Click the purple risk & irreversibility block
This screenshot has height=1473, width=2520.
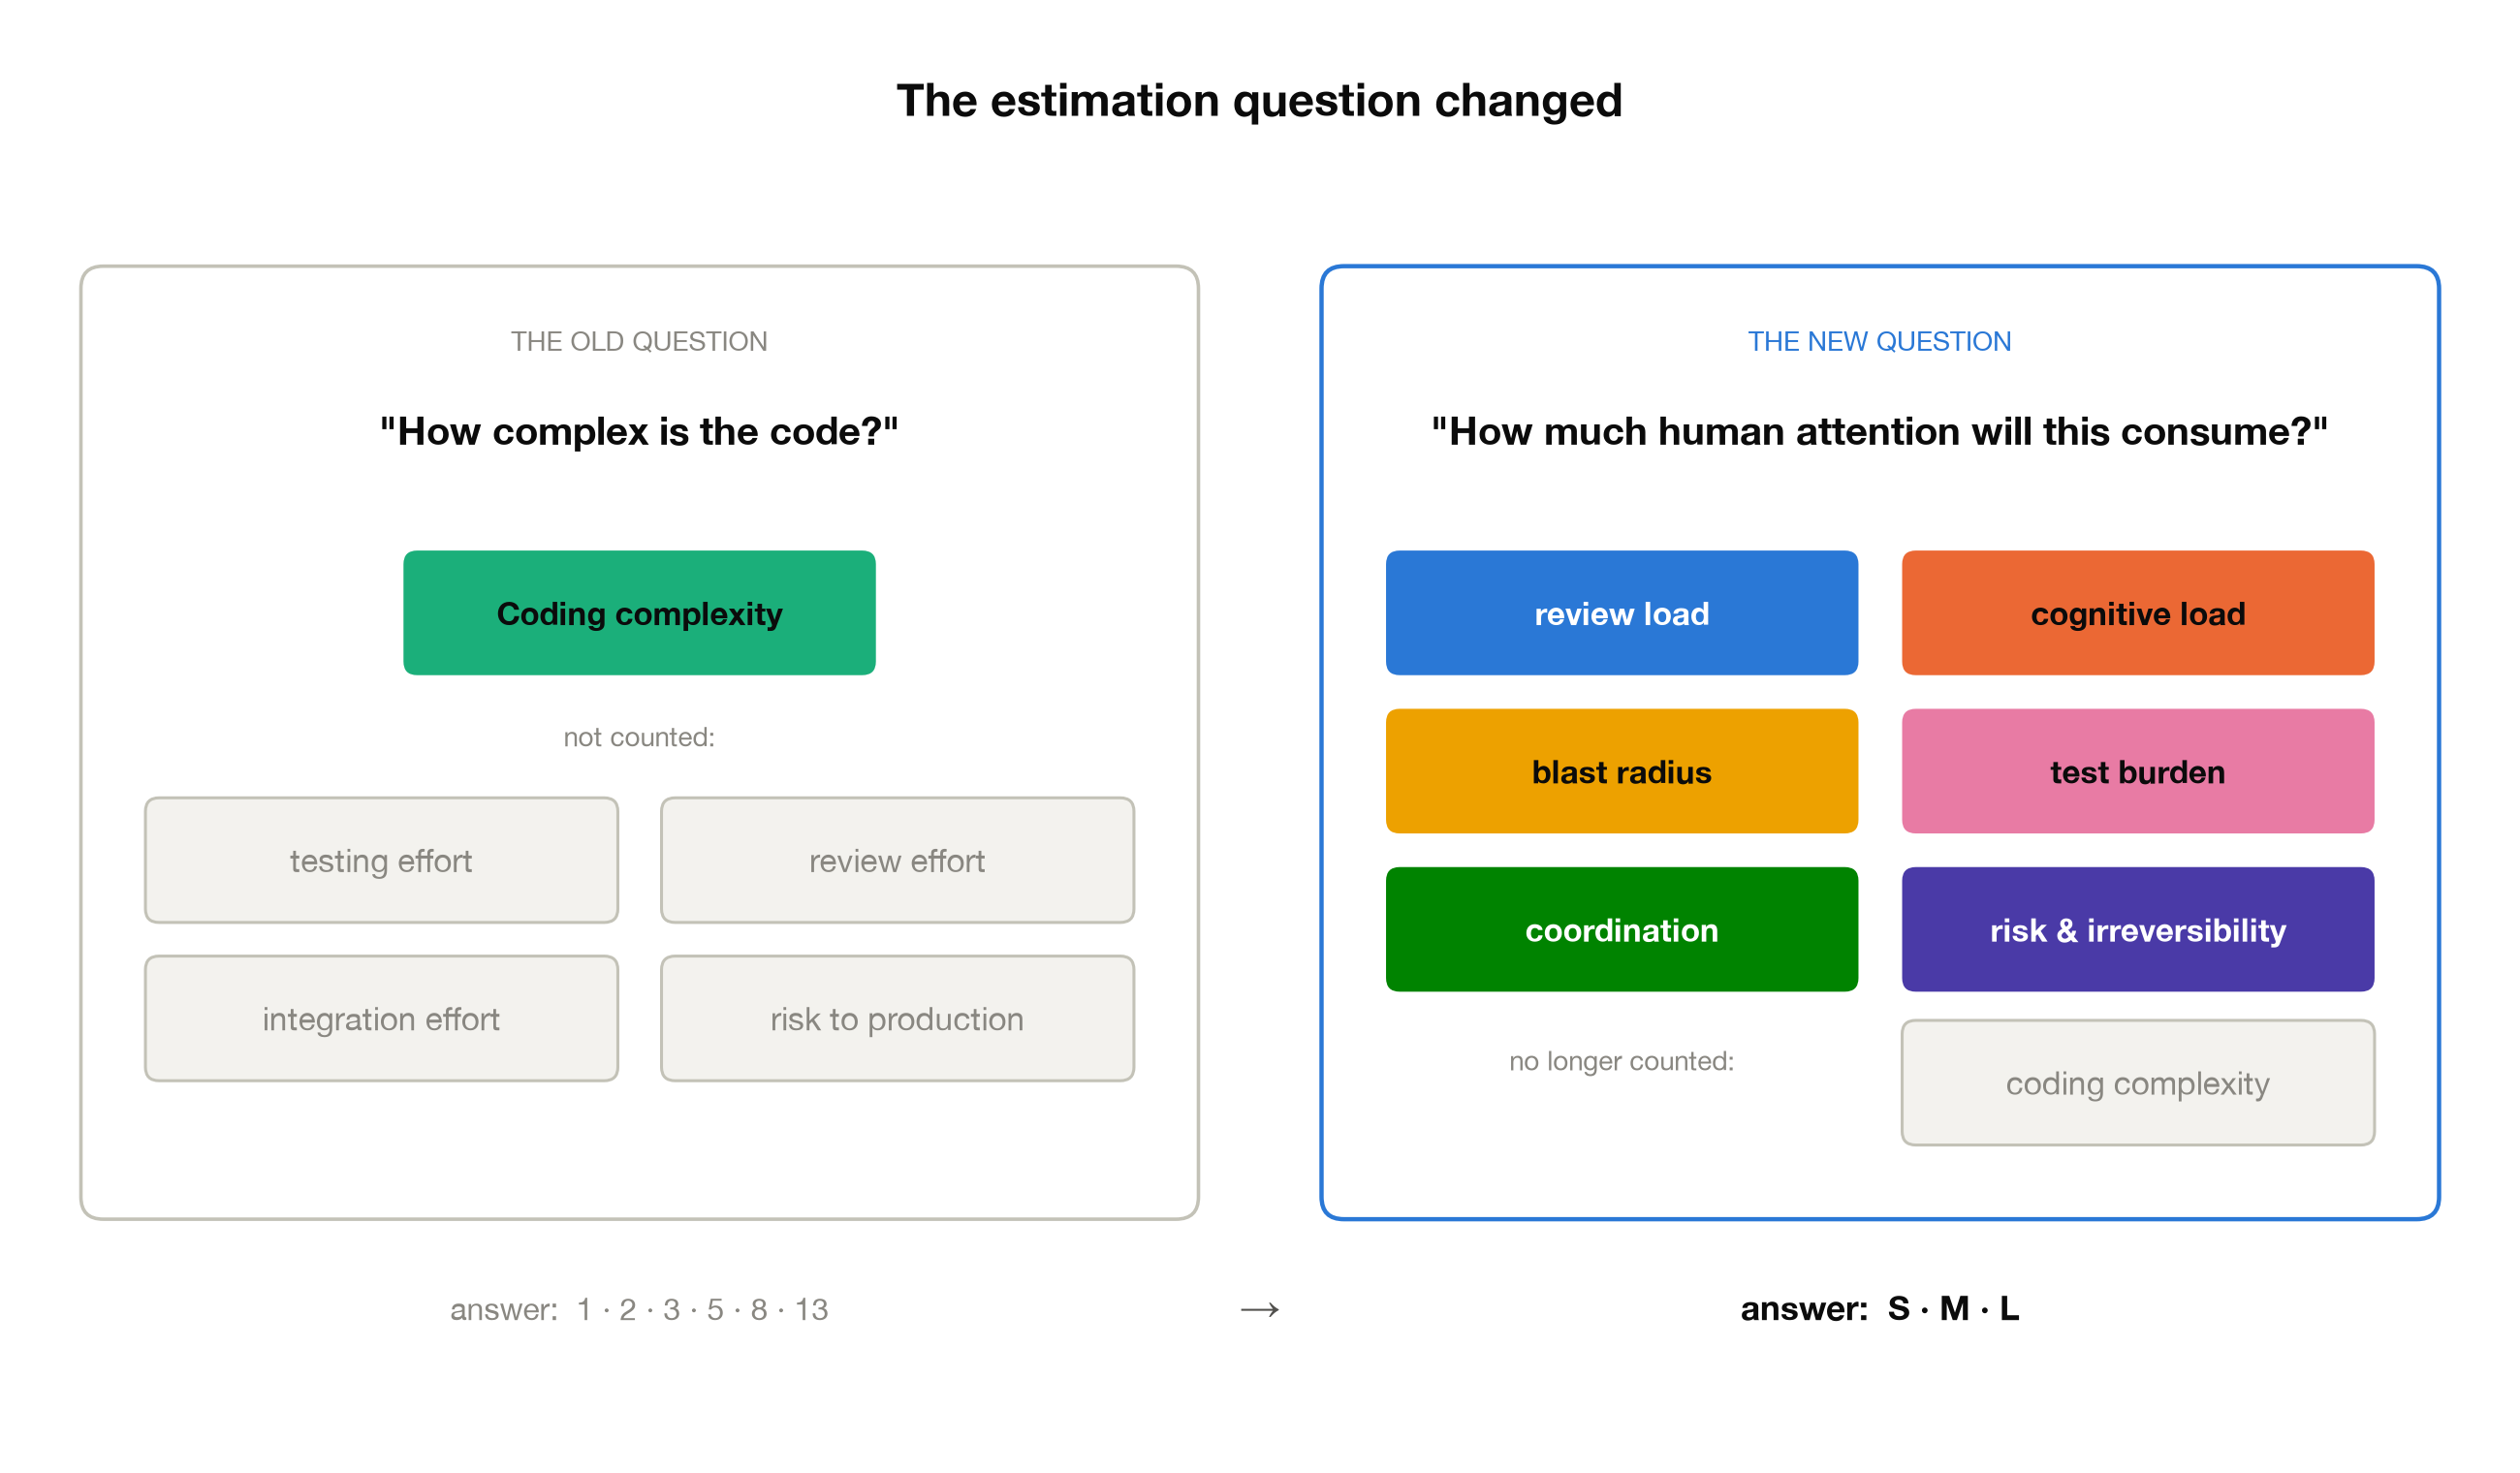click(x=2137, y=929)
